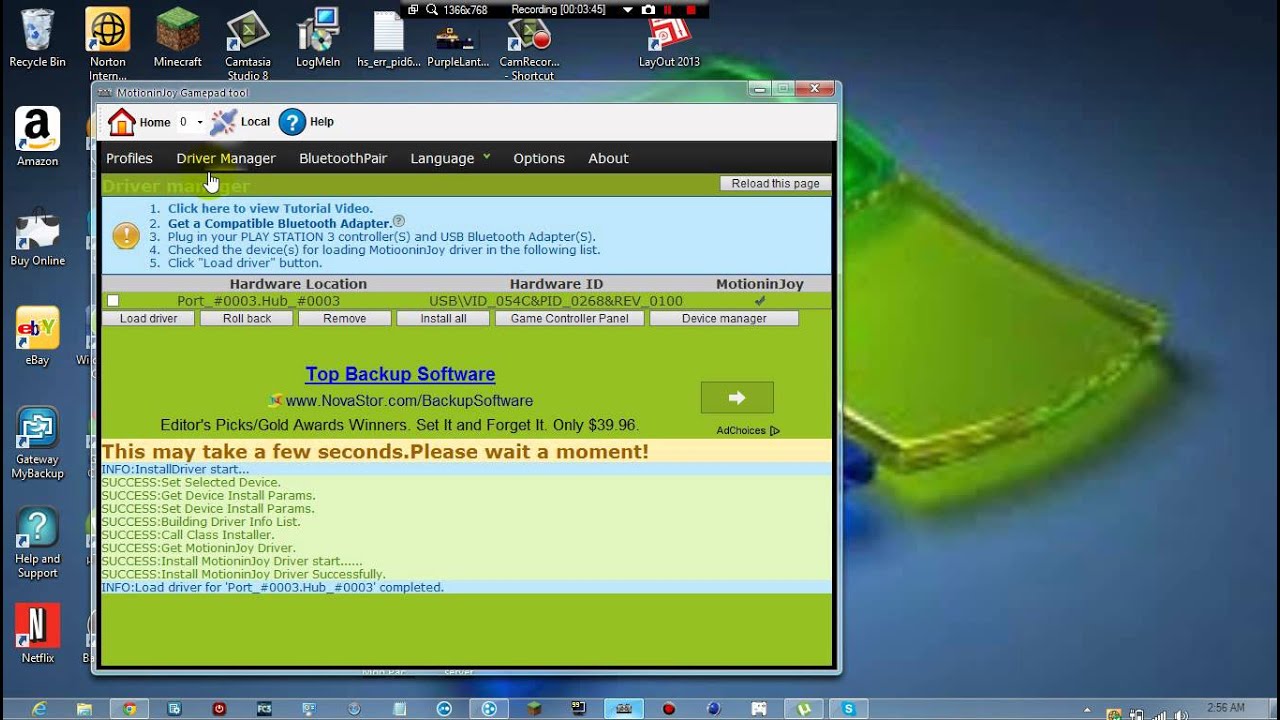This screenshot has height=720, width=1280.
Task: Open Windows Explorer folder on taskbar
Action: [84, 709]
